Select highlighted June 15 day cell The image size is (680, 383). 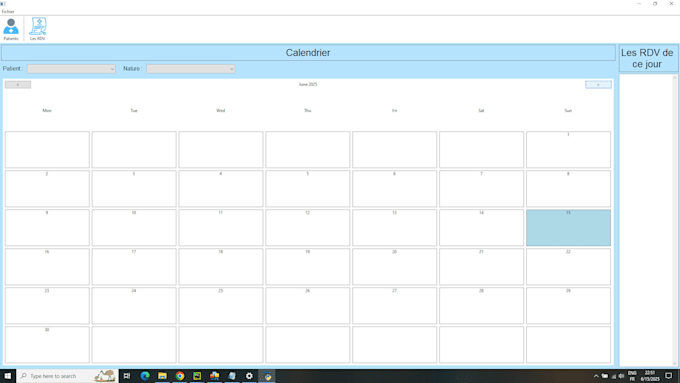coord(568,228)
